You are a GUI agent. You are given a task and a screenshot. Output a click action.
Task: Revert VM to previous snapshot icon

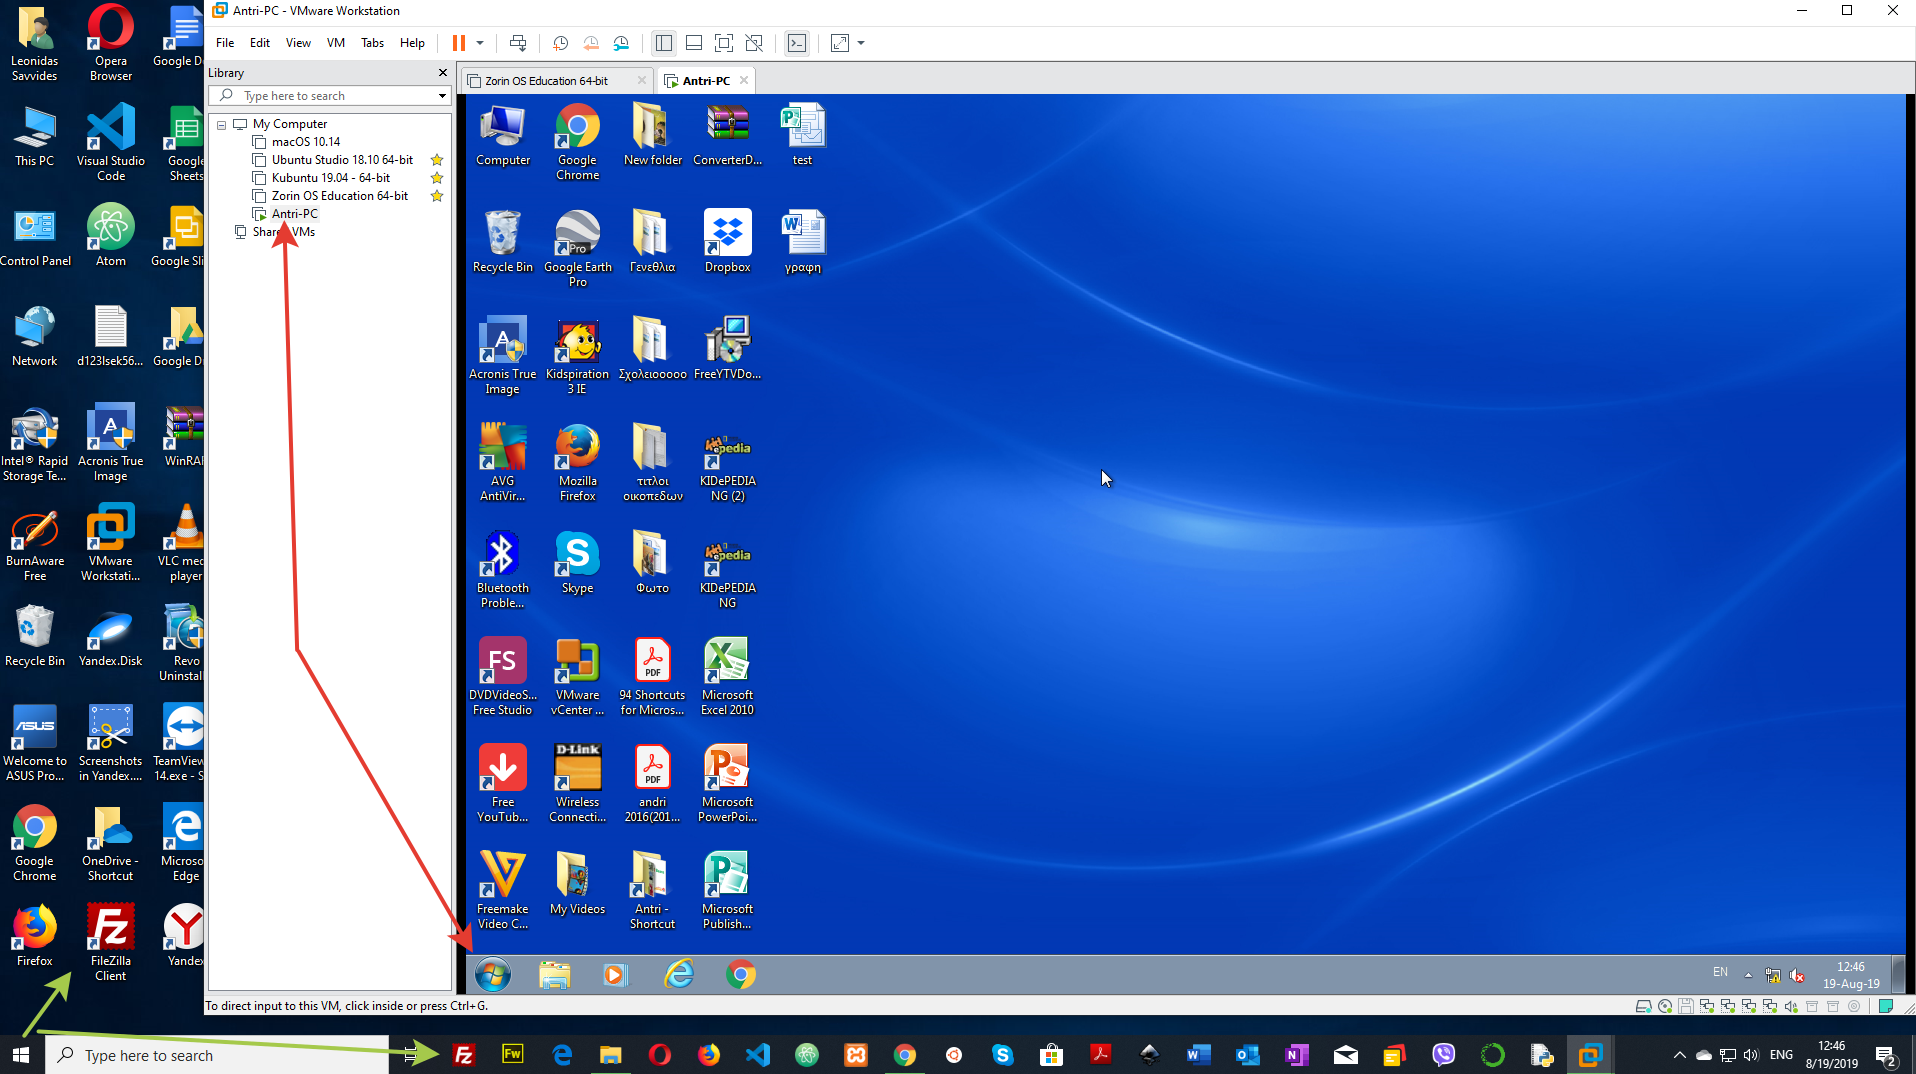pyautogui.click(x=591, y=43)
